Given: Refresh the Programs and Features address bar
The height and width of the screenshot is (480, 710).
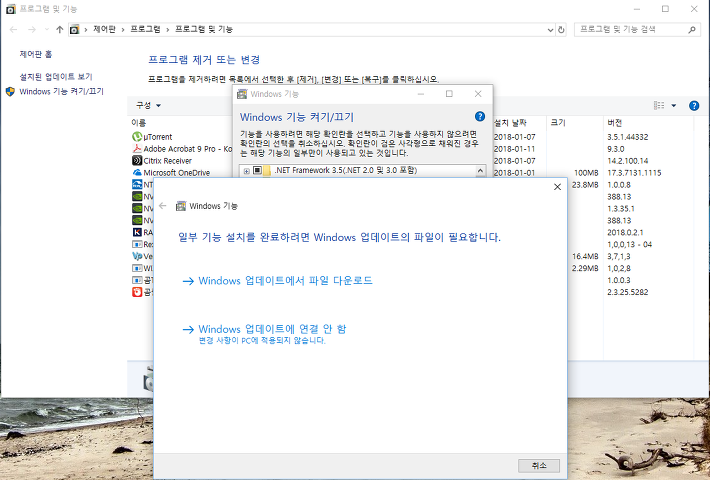Looking at the screenshot, I should (561, 29).
